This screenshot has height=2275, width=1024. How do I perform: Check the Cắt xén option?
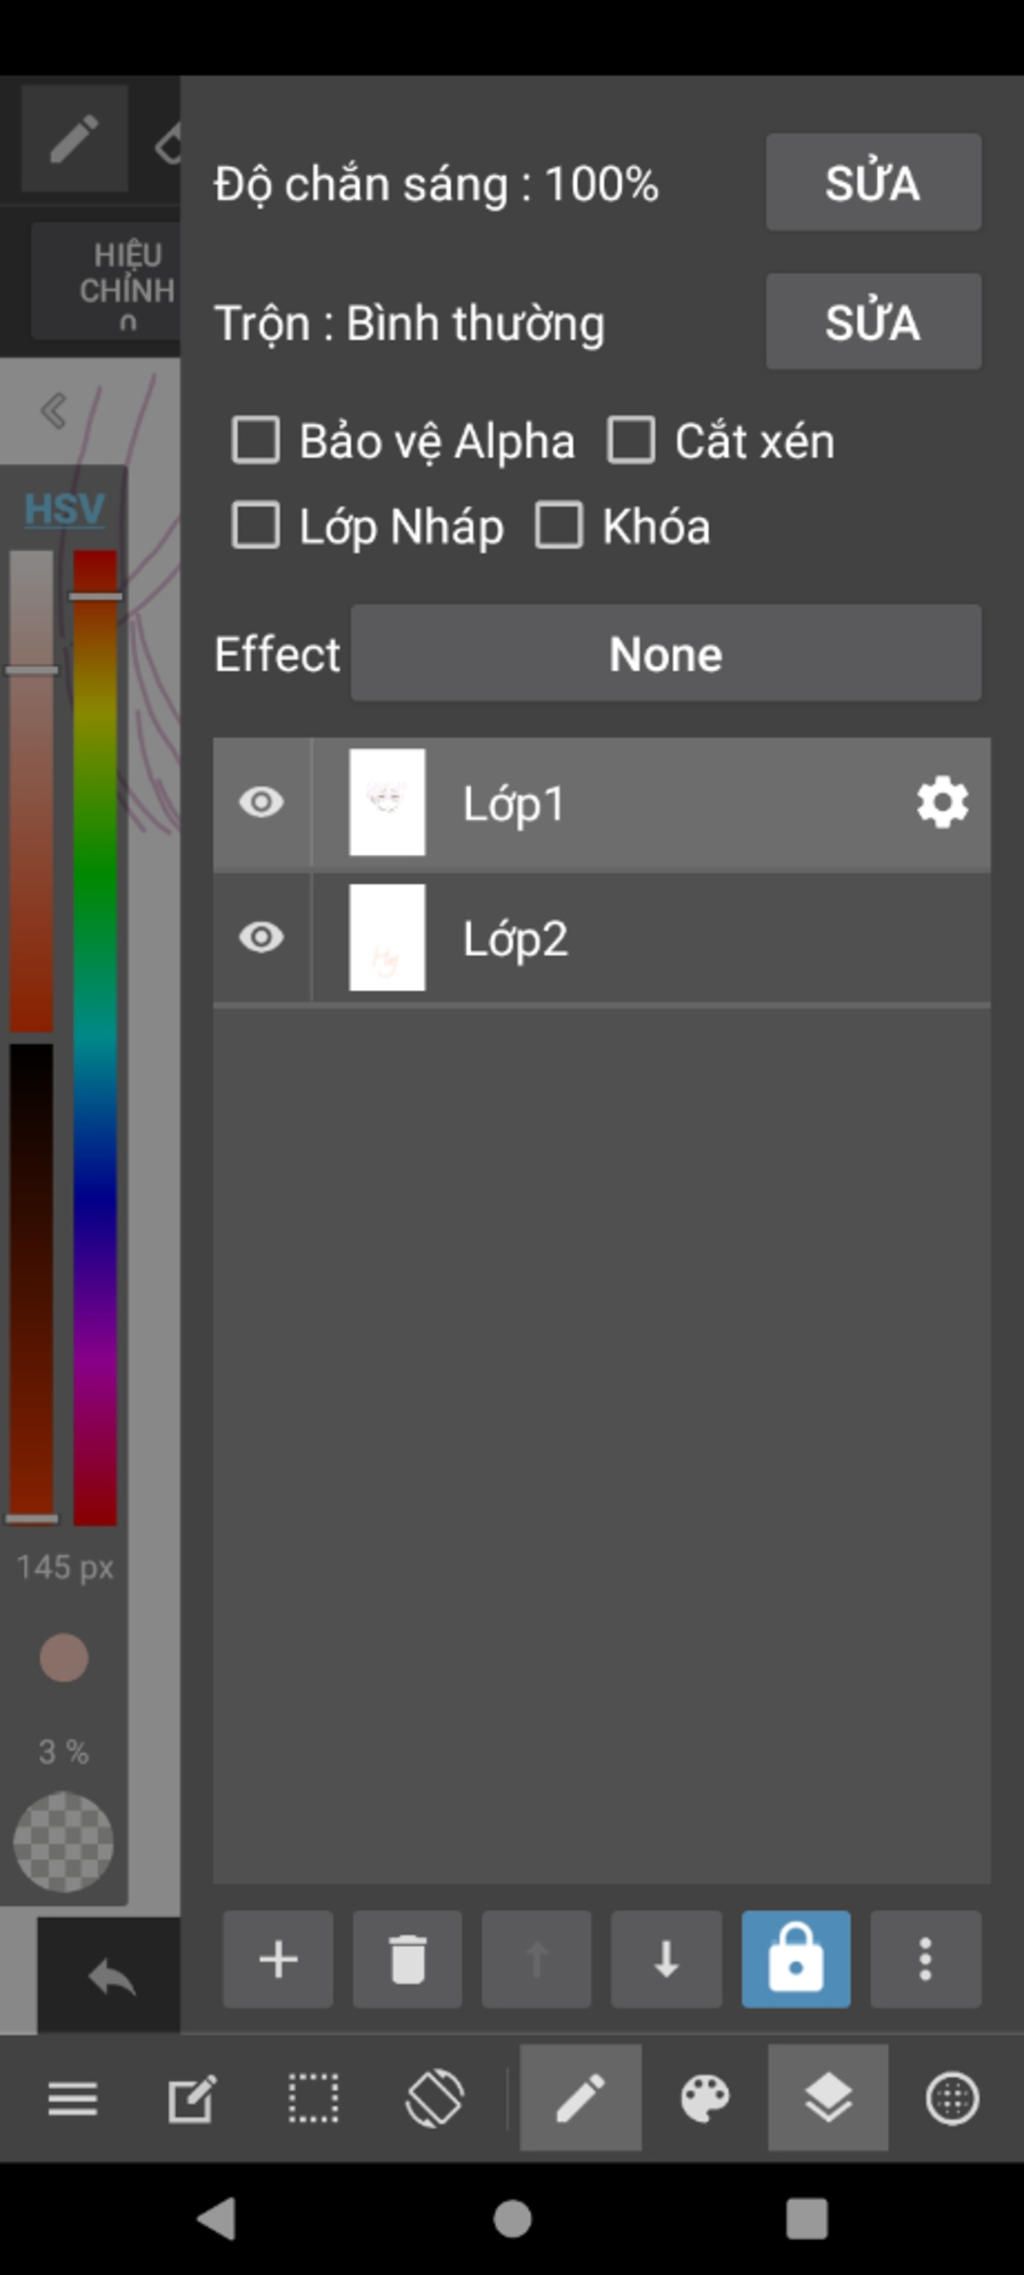[632, 441]
